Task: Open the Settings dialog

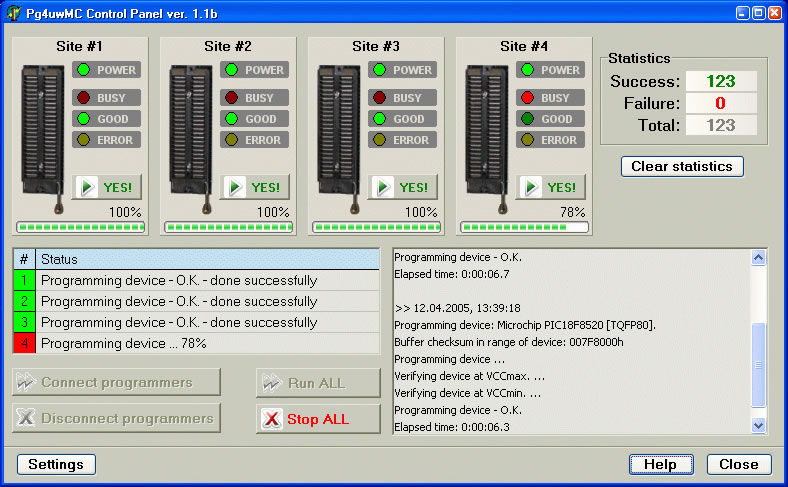Action: click(x=56, y=464)
